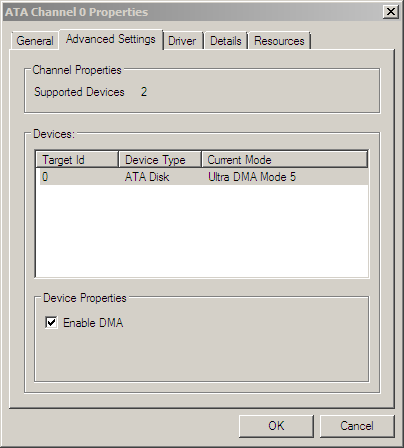Dismiss dialog with the Cancel button
The width and height of the screenshot is (404, 448).
357,426
